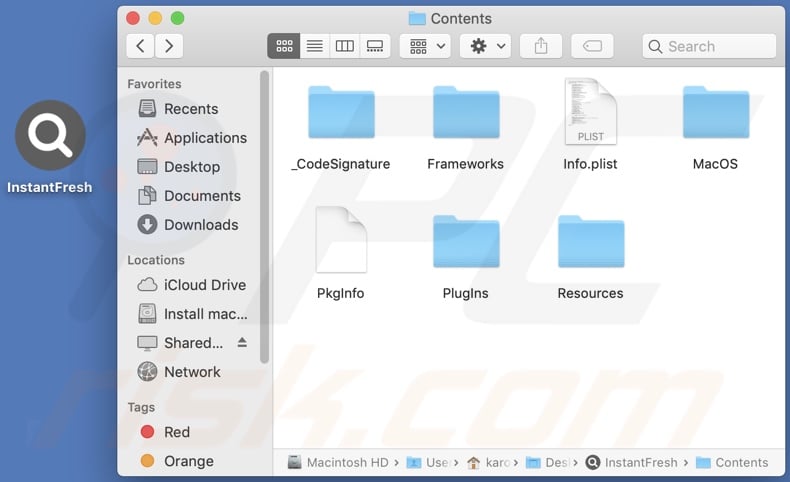
Task: Go forward with the right arrow button
Action: pyautogui.click(x=169, y=46)
